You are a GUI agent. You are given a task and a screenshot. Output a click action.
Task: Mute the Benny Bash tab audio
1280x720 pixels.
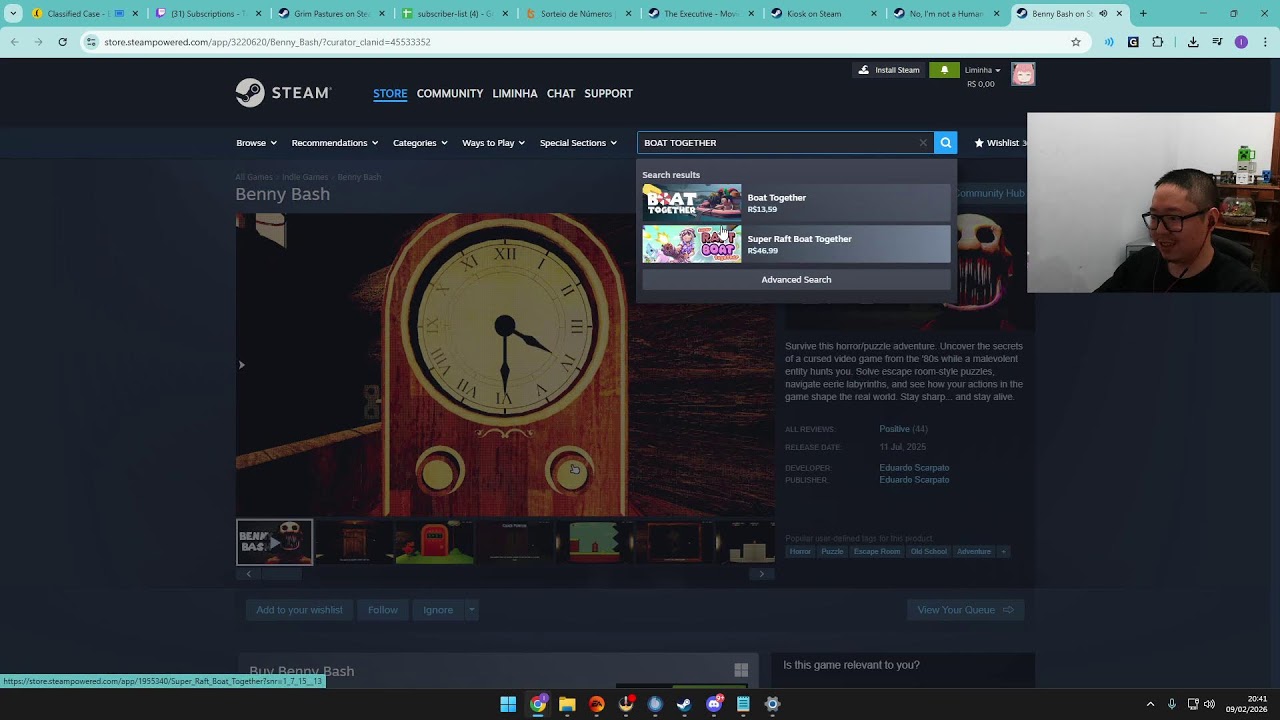[x=1103, y=14]
